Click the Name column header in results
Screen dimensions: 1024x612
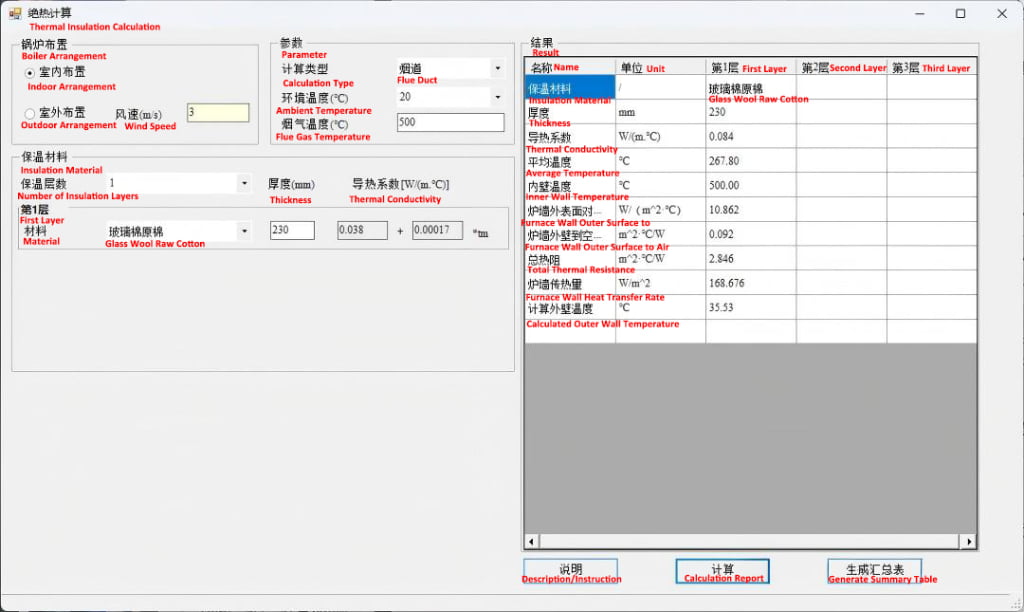coord(569,67)
